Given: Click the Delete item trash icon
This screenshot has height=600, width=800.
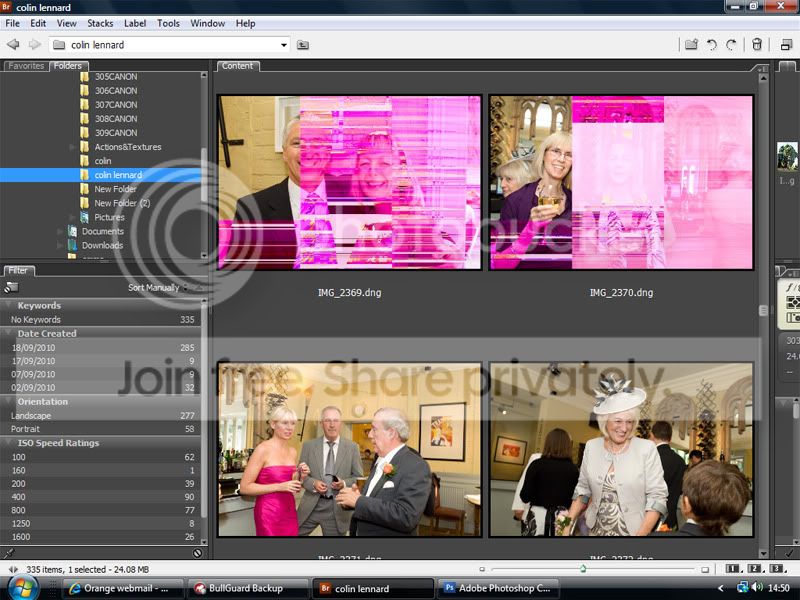Looking at the screenshot, I should click(757, 44).
